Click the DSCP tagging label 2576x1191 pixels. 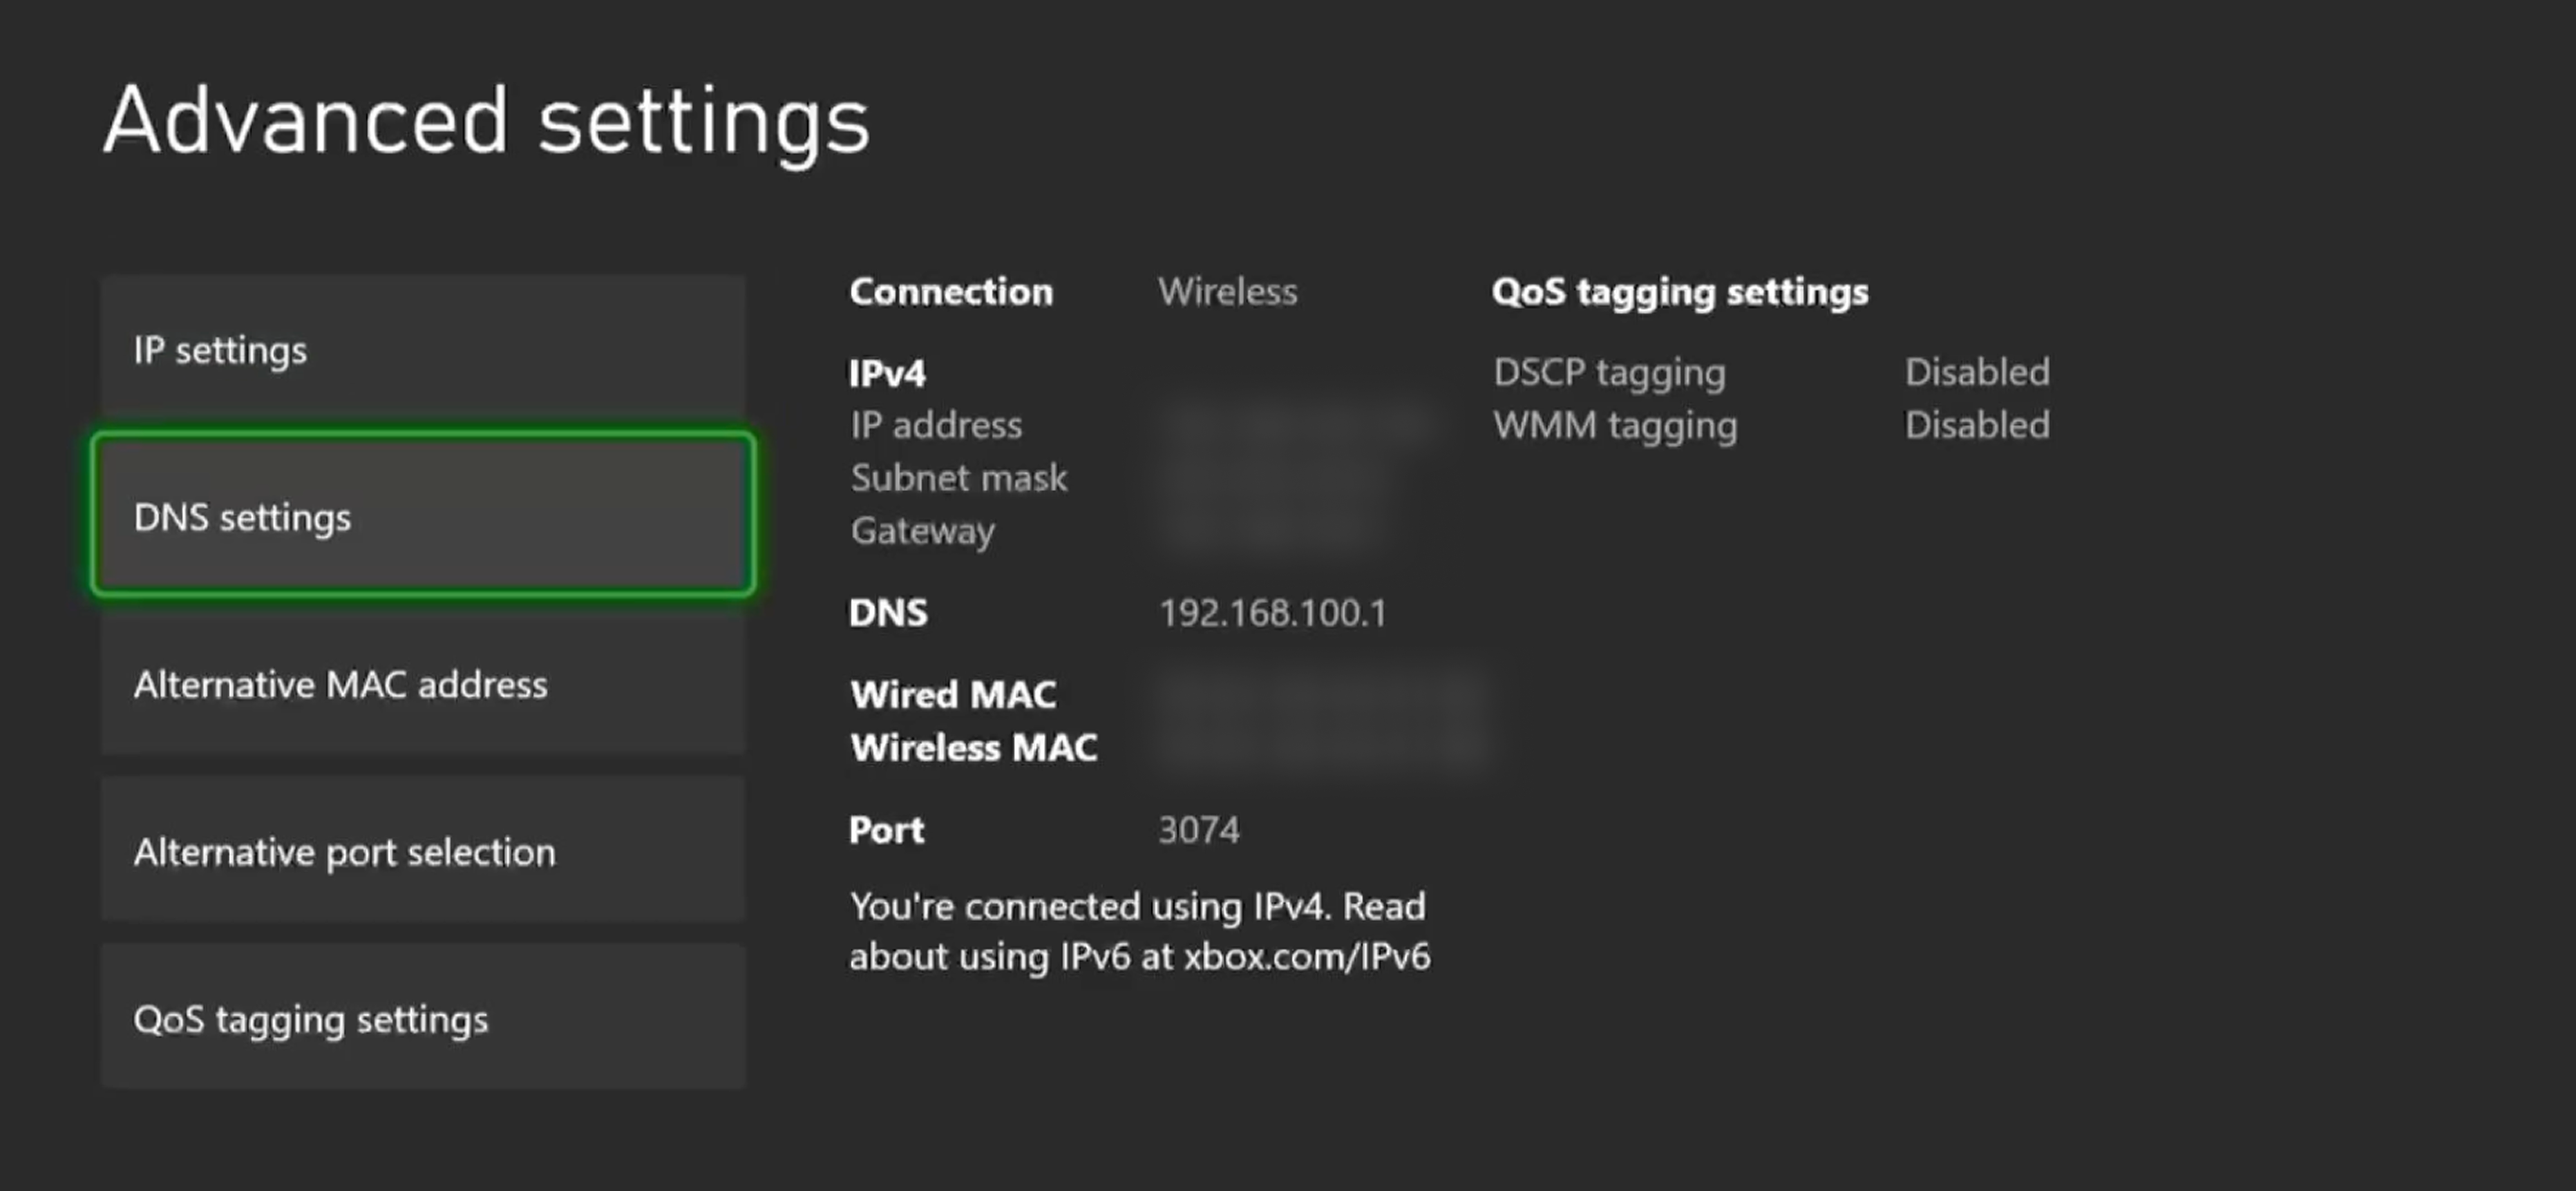tap(1609, 372)
